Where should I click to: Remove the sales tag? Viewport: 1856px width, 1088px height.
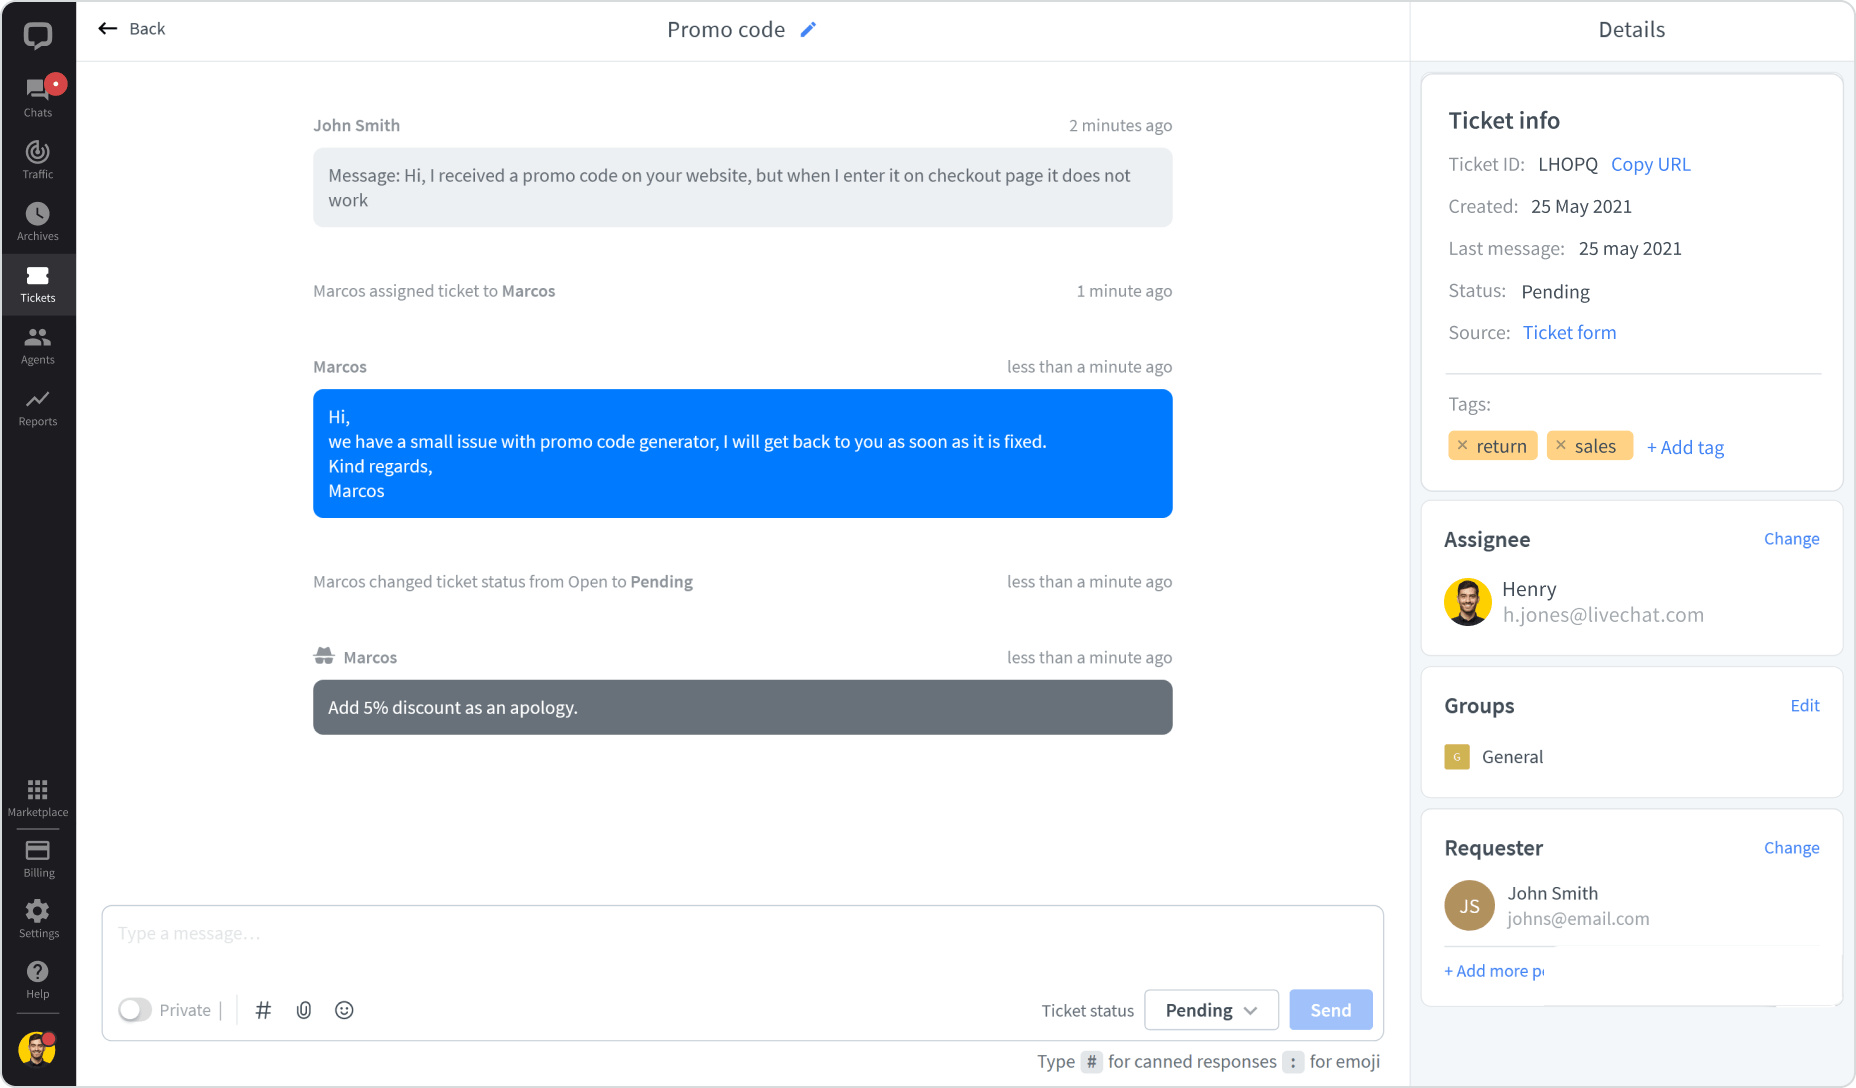pos(1561,446)
